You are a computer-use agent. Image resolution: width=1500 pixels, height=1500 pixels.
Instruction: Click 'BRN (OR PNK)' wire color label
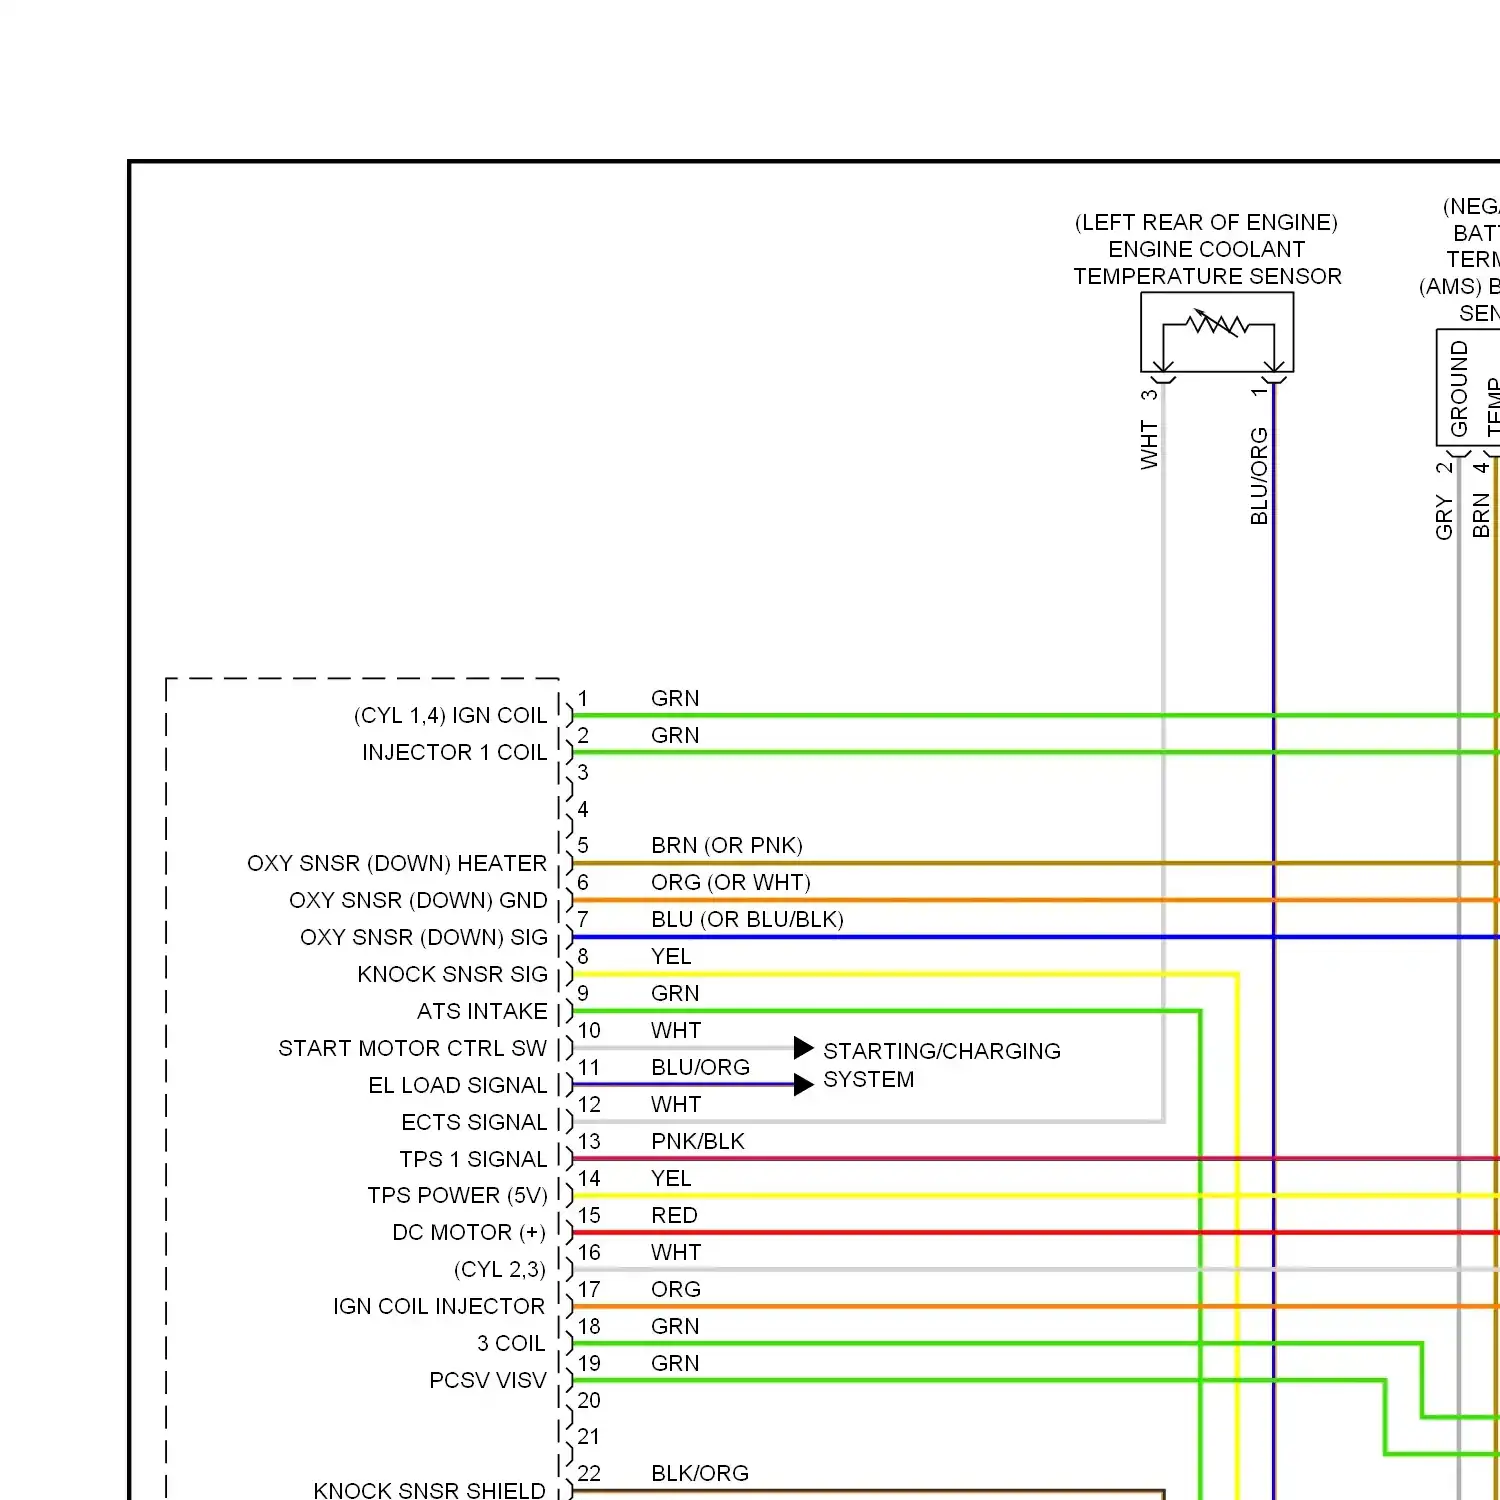[x=727, y=846]
